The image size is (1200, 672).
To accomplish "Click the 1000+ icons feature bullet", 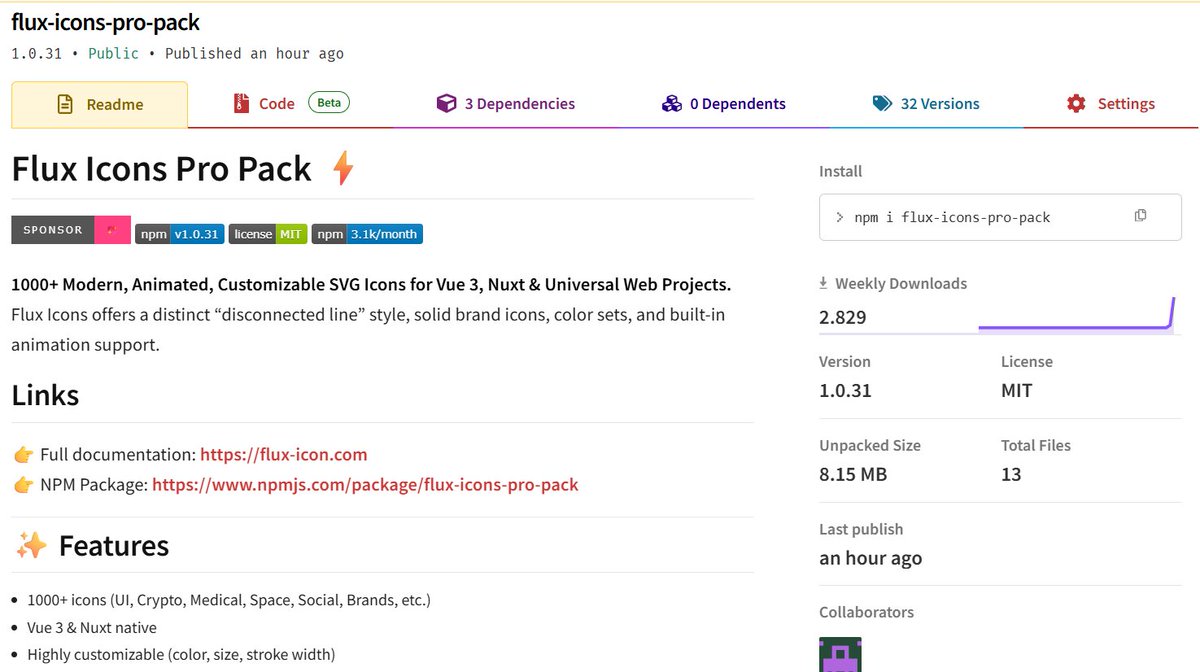I will (x=229, y=601).
